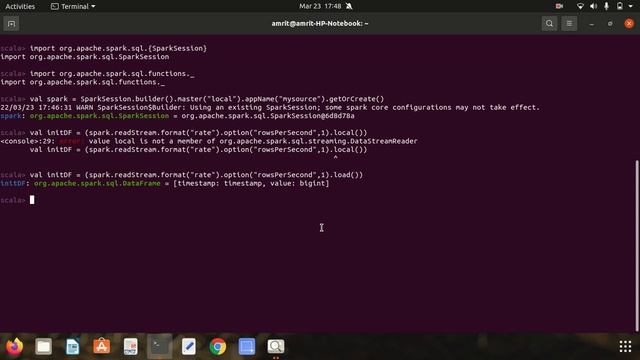Open Activities overview
Viewport: 640px width, 360px height.
click(x=20, y=6)
